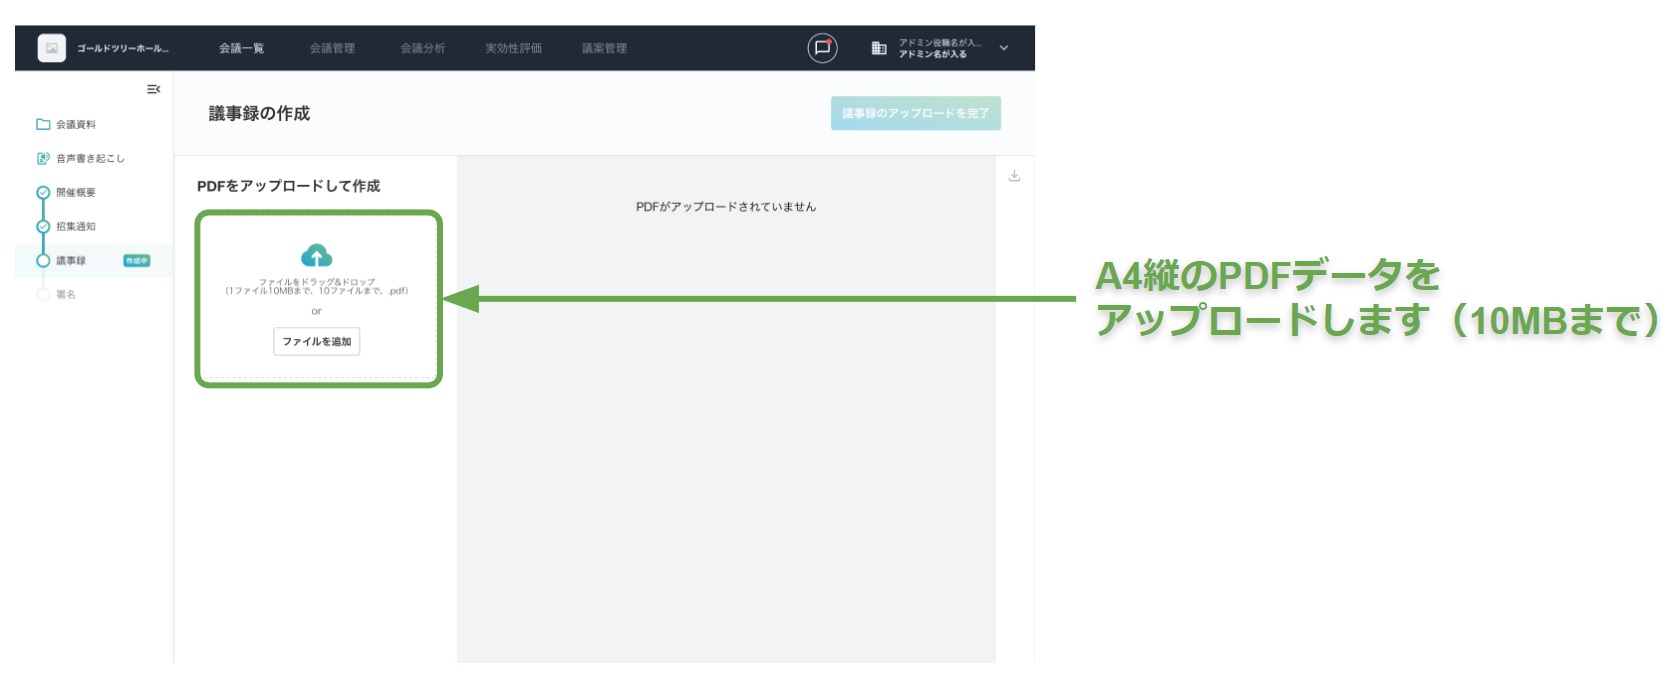Image resolution: width=1675 pixels, height=680 pixels.
Task: Click the cloud upload icon
Action: [x=316, y=255]
